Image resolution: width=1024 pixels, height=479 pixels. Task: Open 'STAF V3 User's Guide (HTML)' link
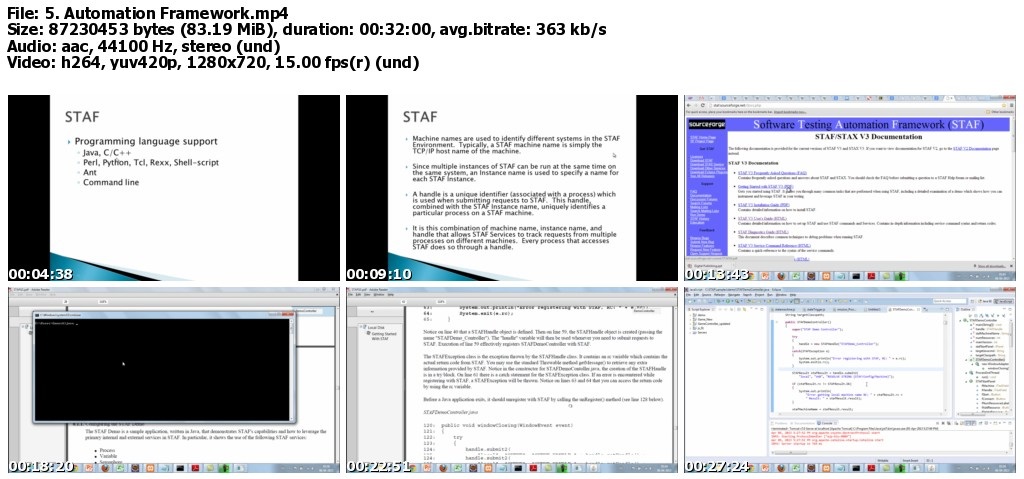[764, 218]
